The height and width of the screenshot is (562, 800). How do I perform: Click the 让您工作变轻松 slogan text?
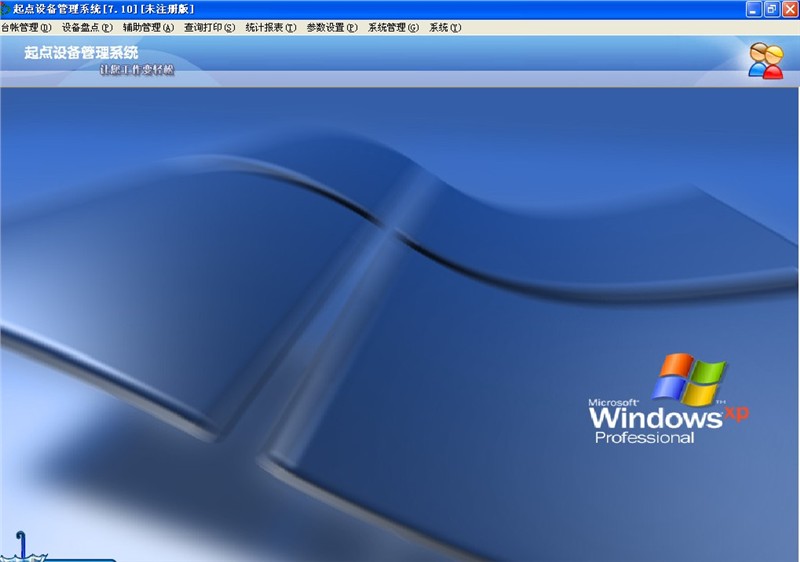(137, 70)
